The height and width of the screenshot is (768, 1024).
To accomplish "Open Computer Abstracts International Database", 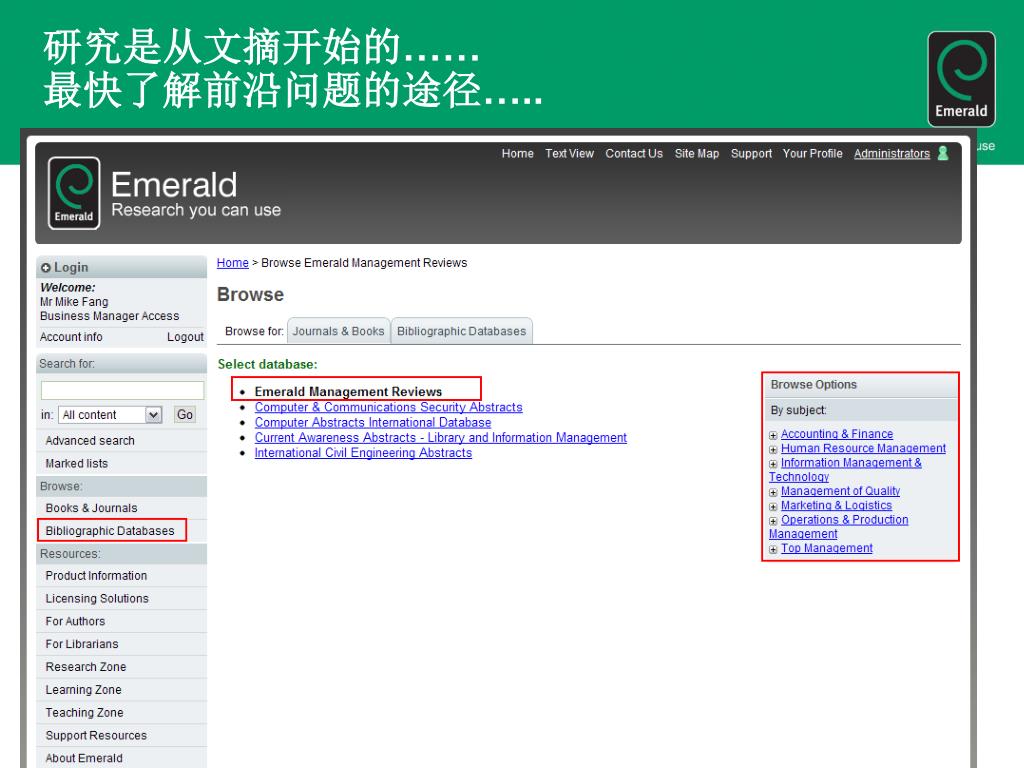I will tap(373, 423).
